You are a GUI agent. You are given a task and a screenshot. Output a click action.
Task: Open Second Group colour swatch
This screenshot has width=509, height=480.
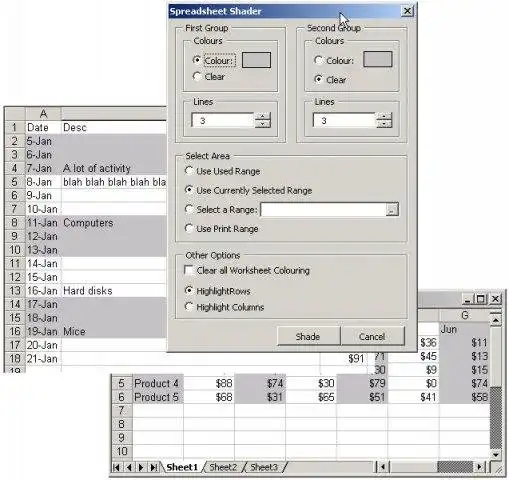(x=377, y=59)
